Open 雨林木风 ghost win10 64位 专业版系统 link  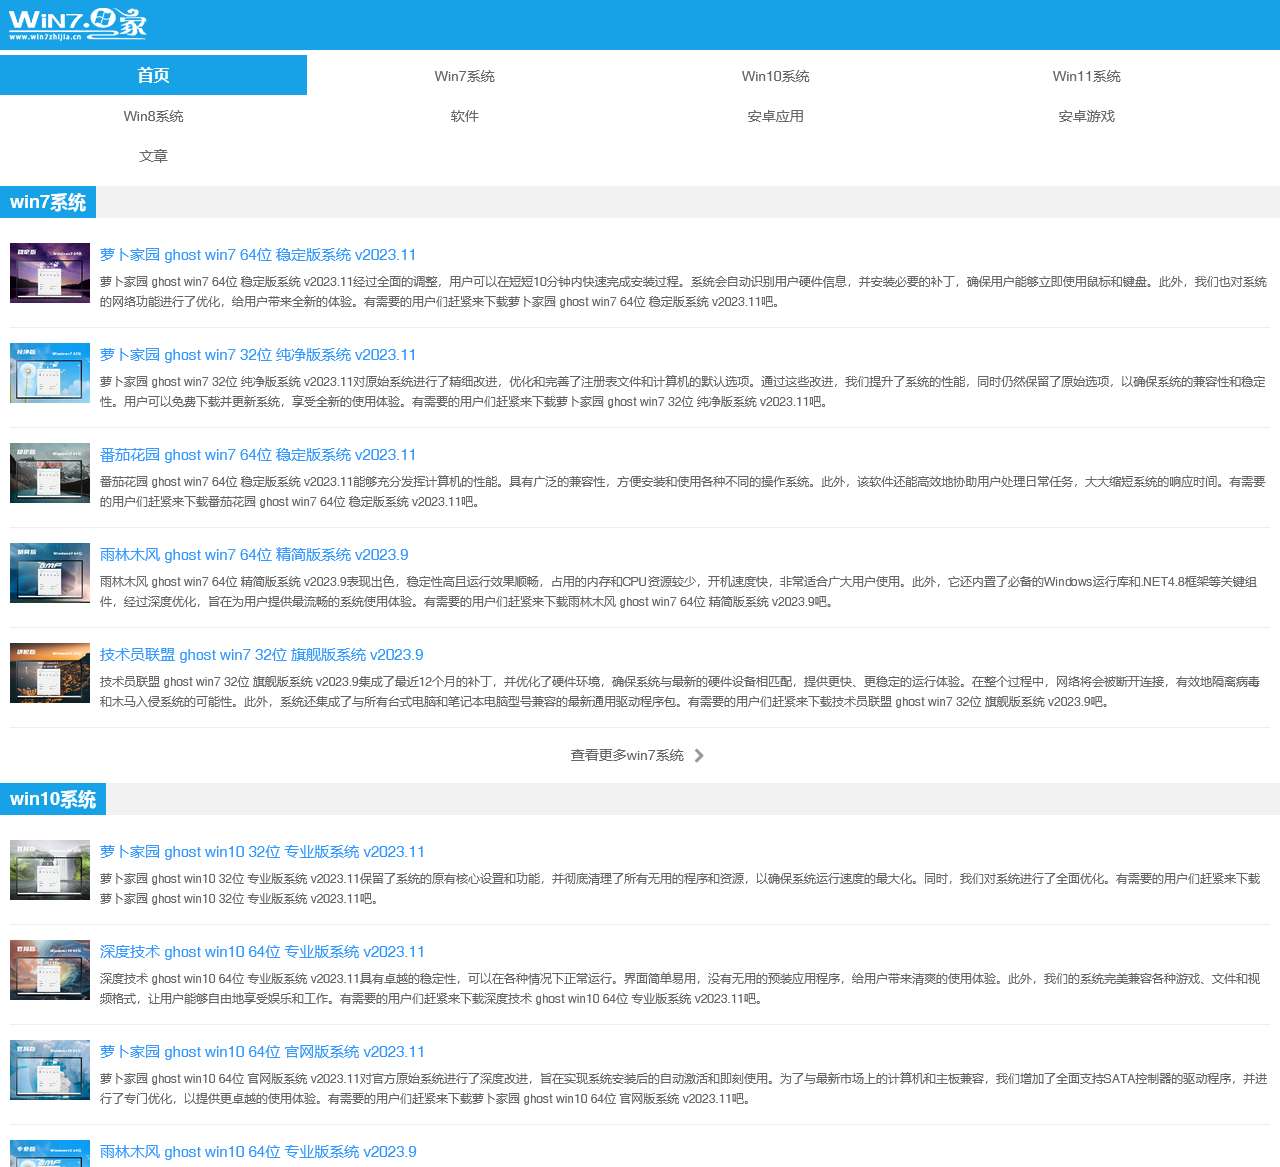pyautogui.click(x=258, y=1152)
